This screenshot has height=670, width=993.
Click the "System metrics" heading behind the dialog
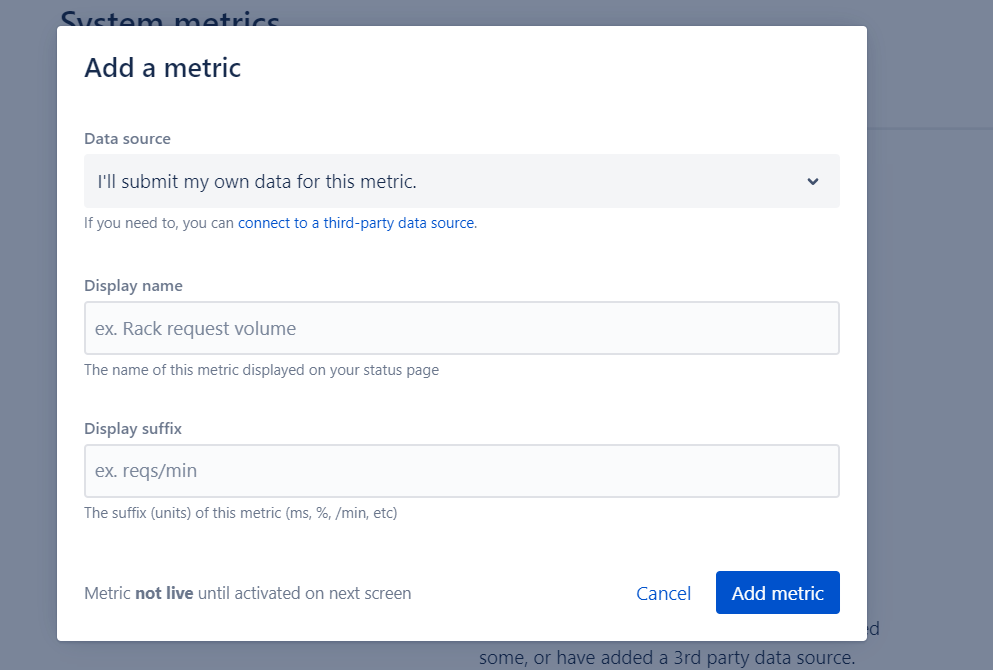(170, 14)
